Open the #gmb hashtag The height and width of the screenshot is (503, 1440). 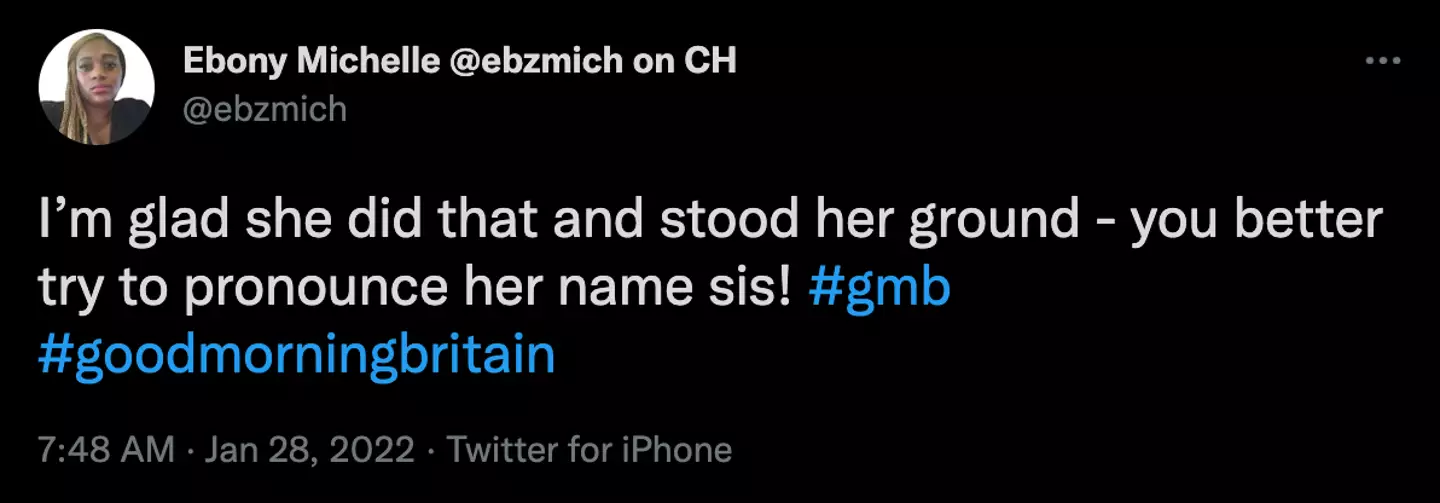[x=878, y=288]
